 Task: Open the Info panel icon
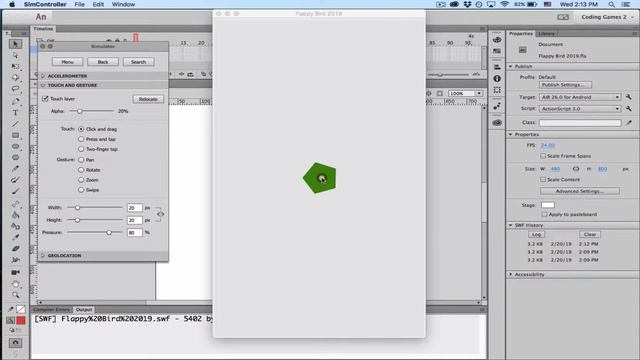(x=497, y=78)
